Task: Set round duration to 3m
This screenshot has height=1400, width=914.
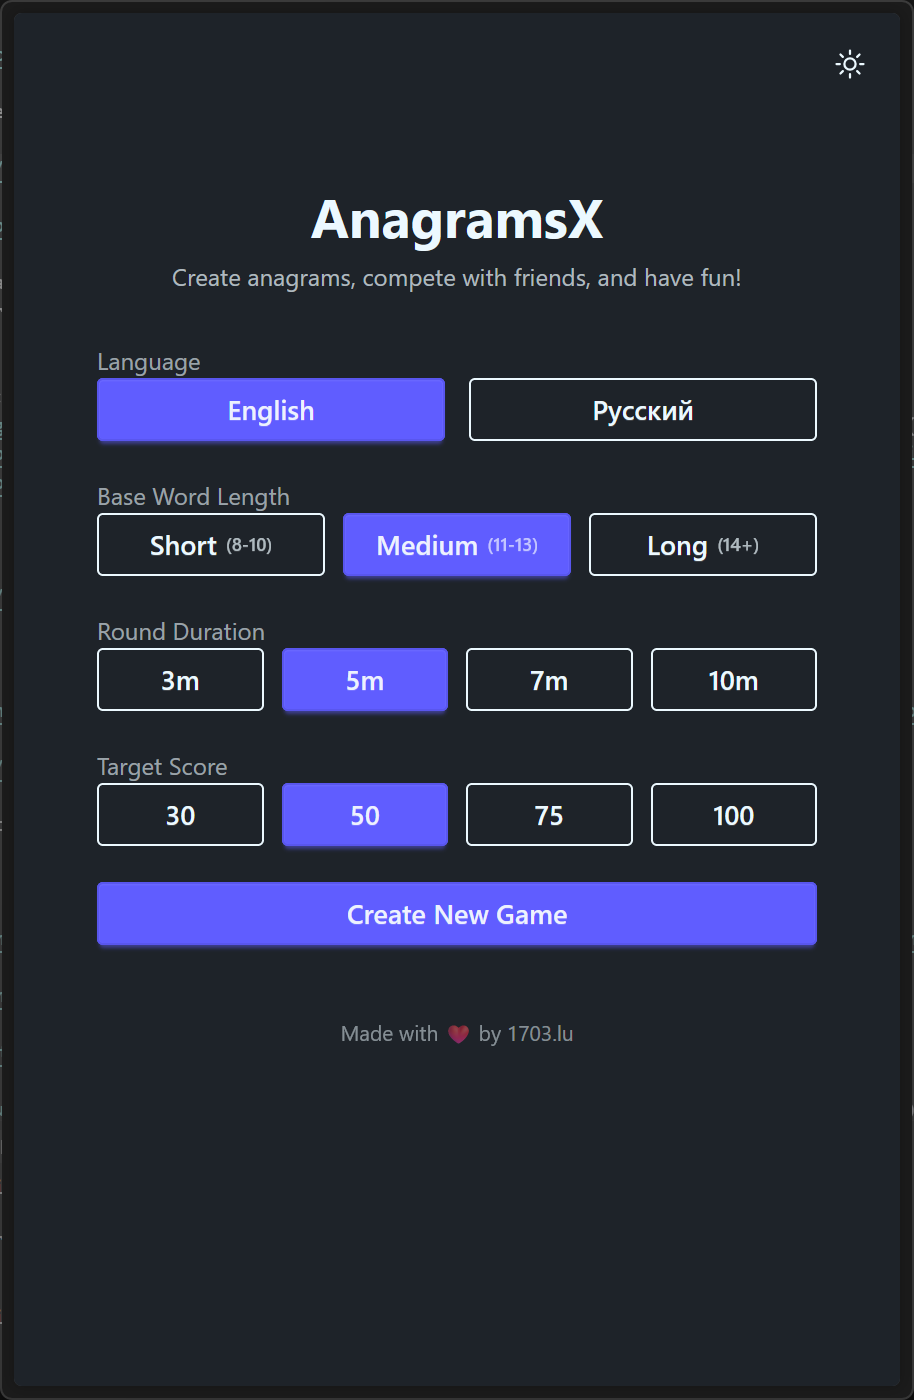Action: pos(180,680)
